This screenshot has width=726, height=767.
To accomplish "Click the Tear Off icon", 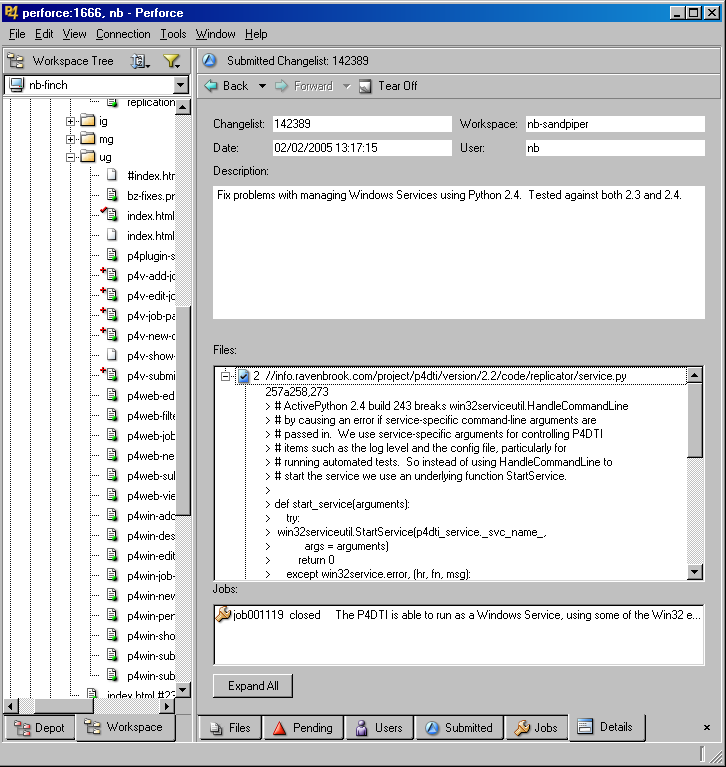I will pos(365,86).
